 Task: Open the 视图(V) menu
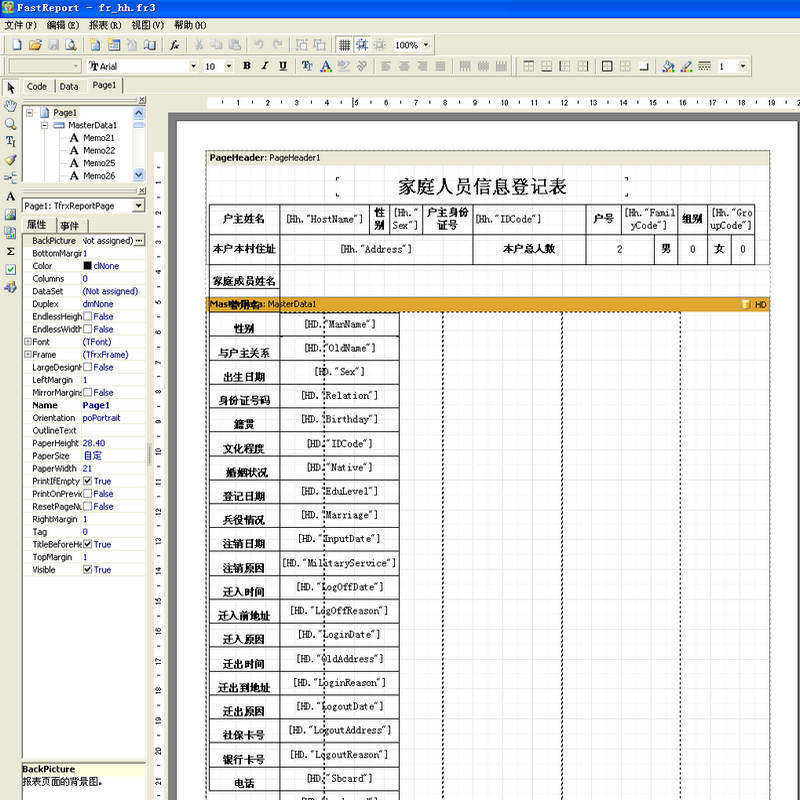147,25
